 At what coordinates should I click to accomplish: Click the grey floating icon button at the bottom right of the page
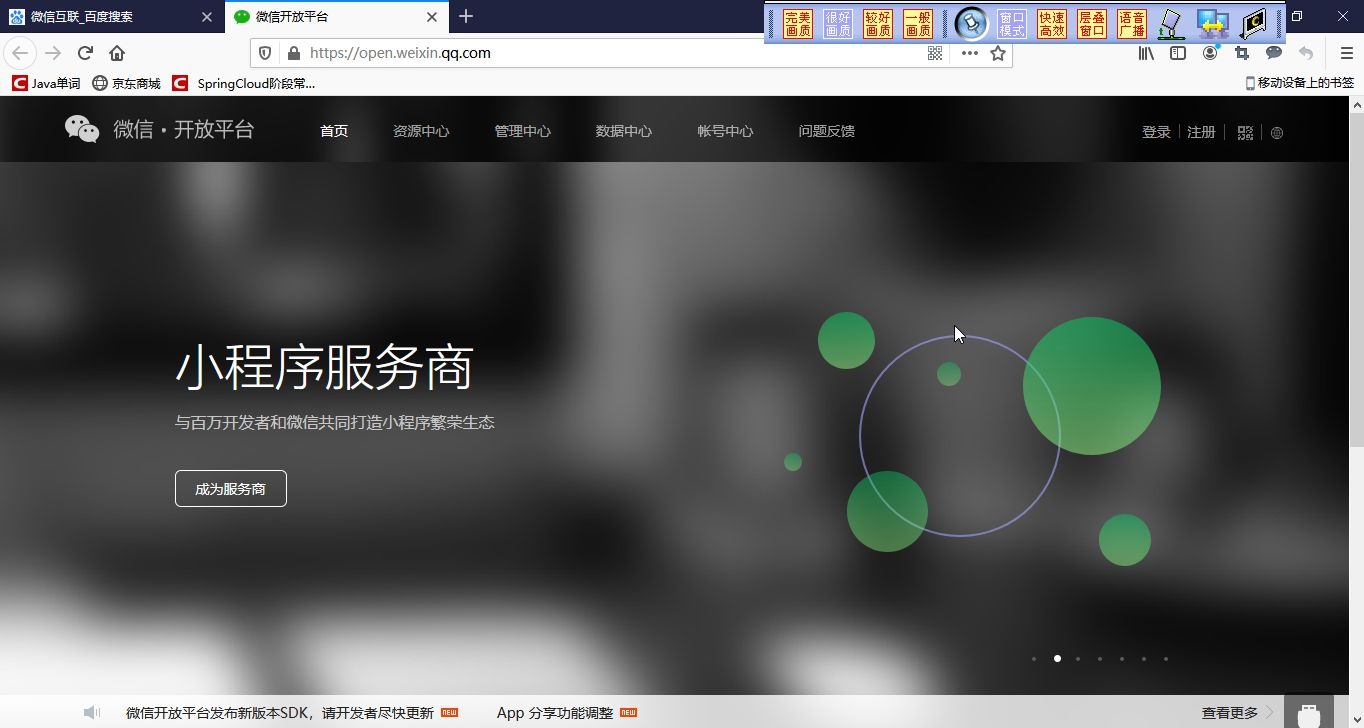tap(1309, 711)
